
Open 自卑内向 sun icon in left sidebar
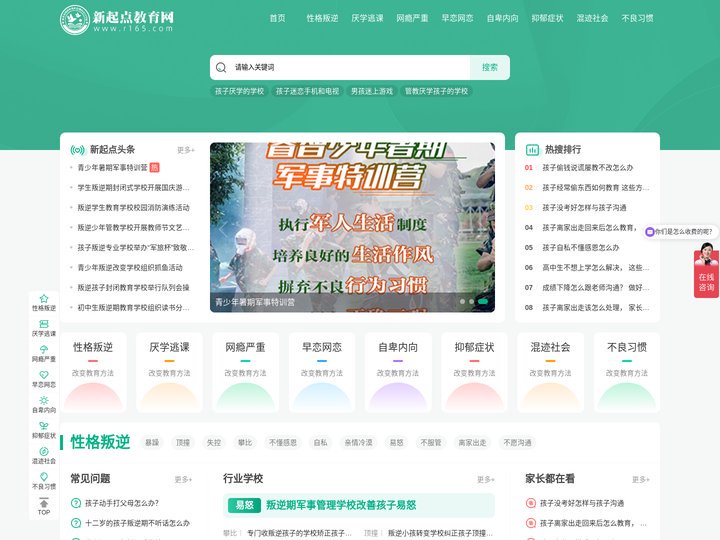coord(44,400)
